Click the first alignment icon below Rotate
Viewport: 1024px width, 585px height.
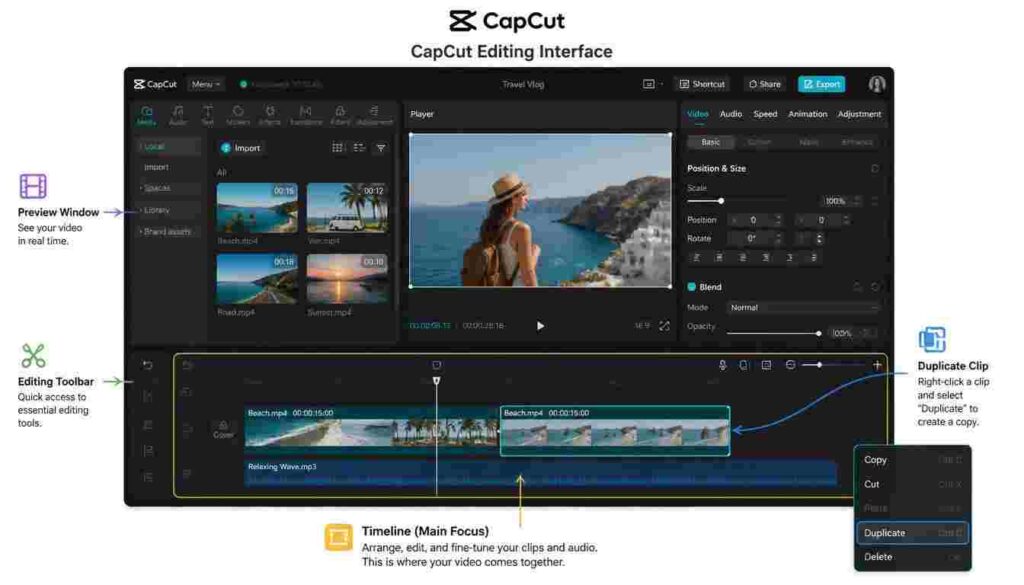click(x=697, y=258)
